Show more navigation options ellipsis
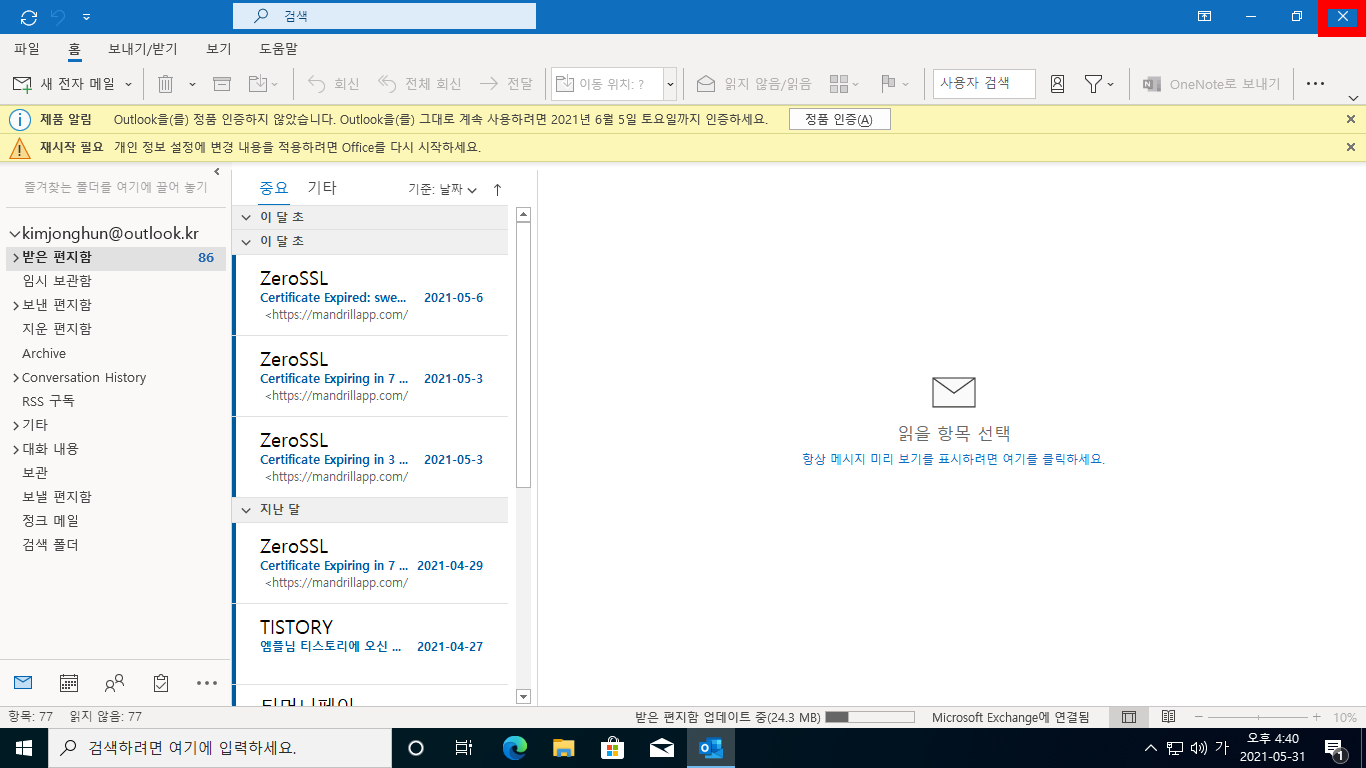The image size is (1366, 768). pos(207,683)
